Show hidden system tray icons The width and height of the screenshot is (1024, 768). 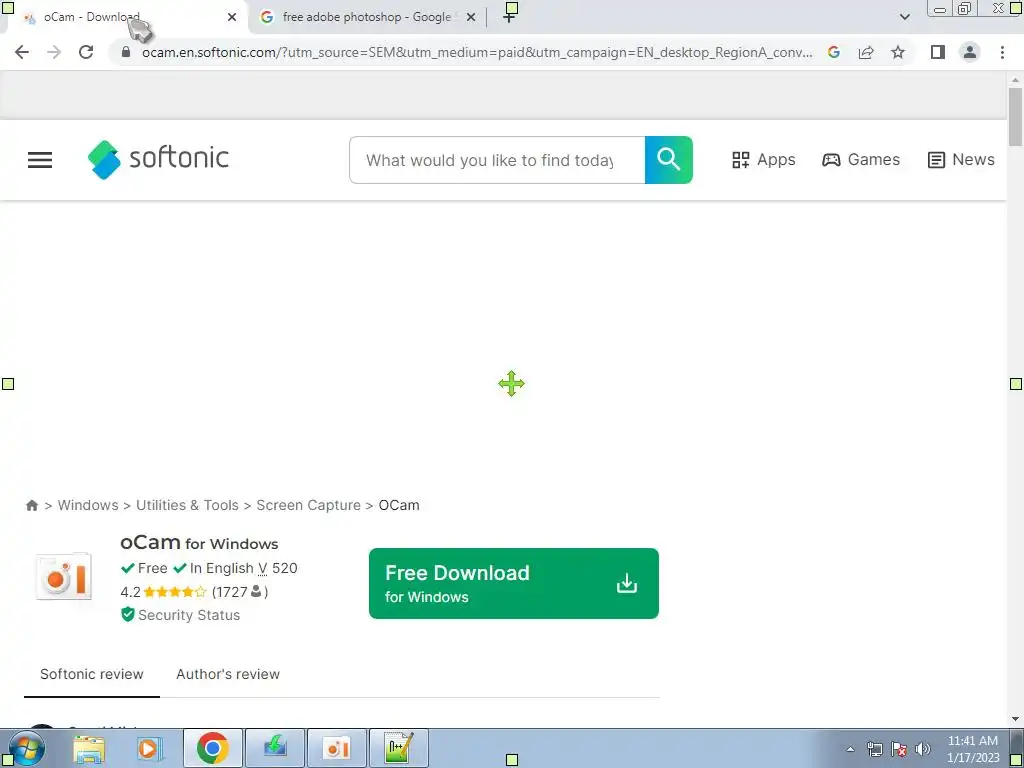point(850,750)
